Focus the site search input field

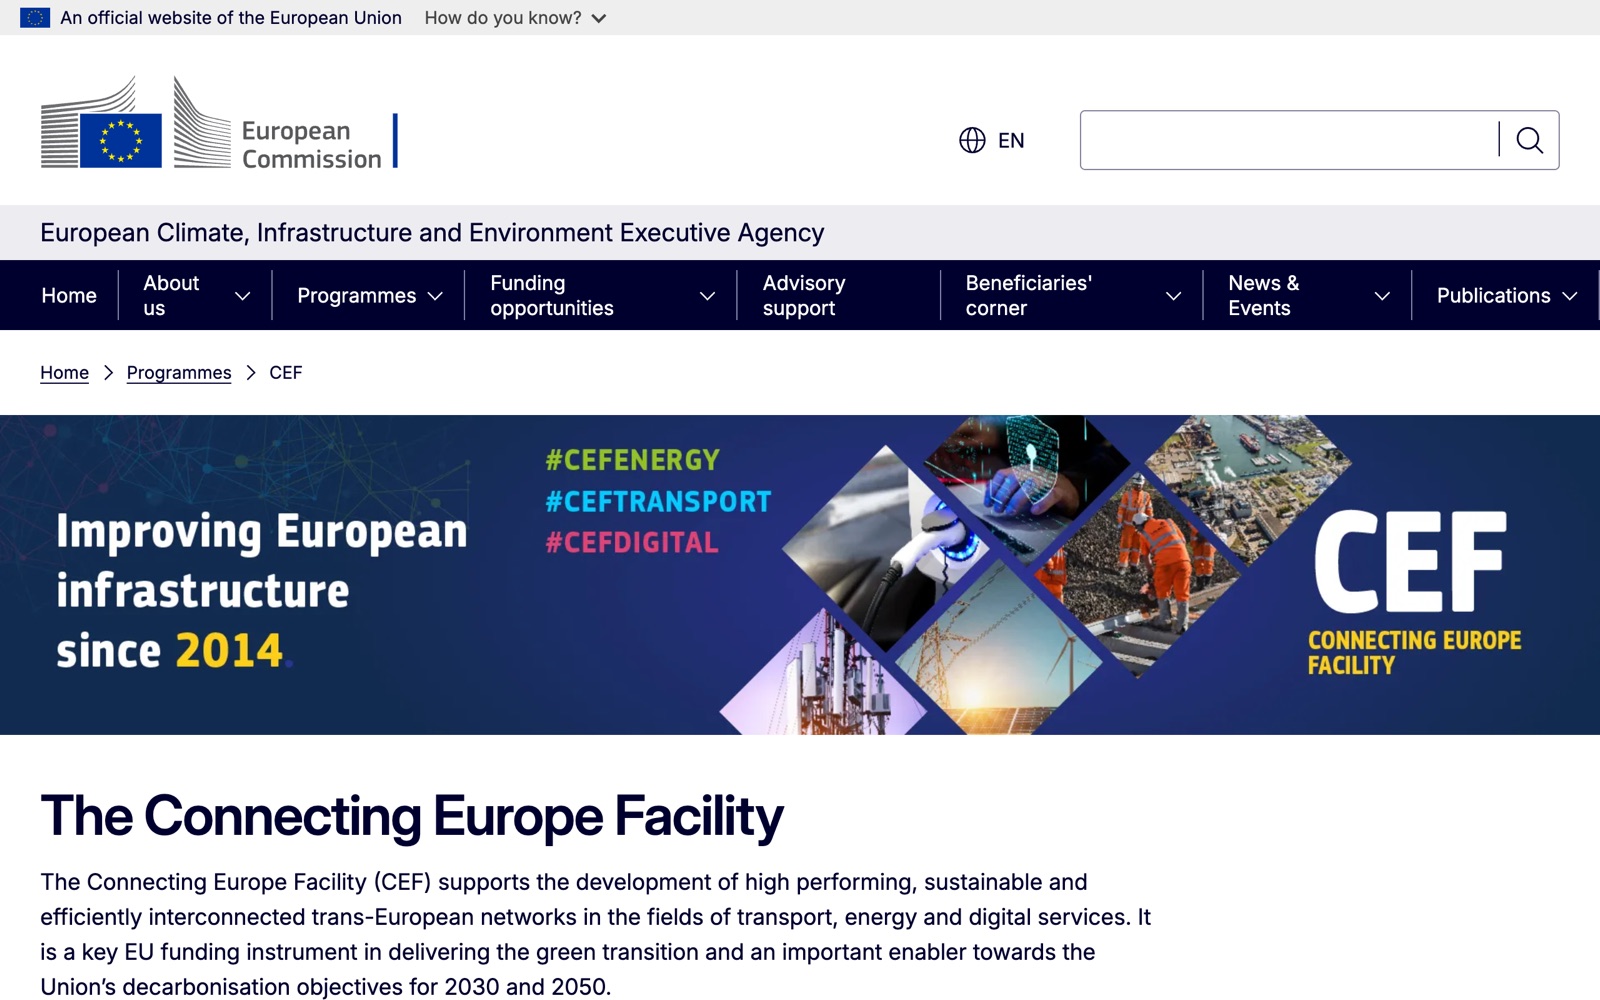[x=1289, y=140]
